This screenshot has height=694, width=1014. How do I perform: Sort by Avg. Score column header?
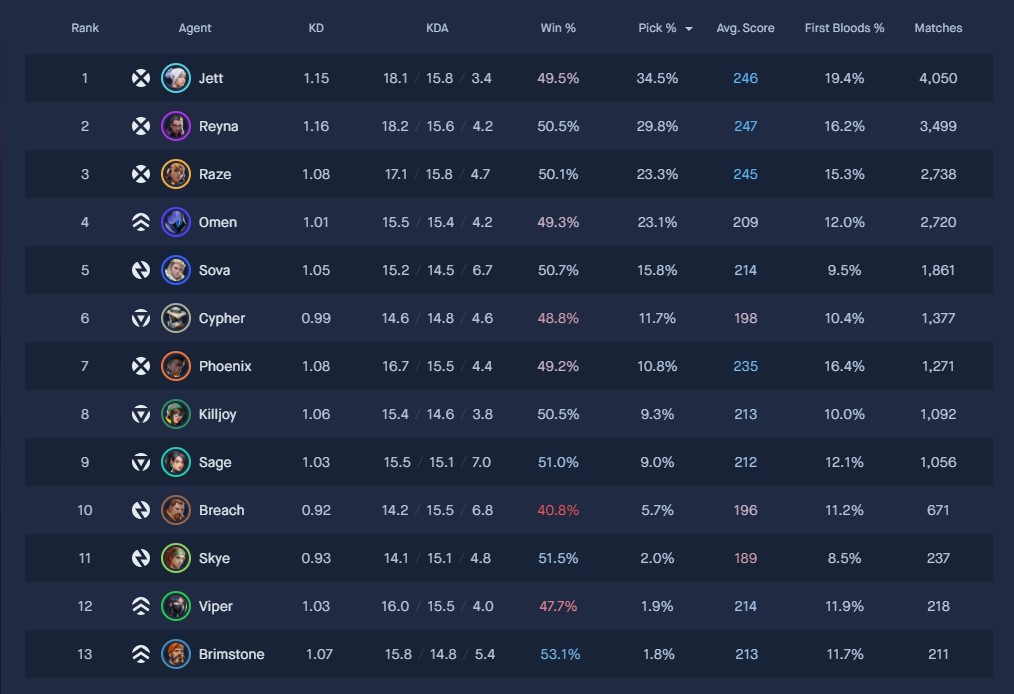click(x=746, y=28)
